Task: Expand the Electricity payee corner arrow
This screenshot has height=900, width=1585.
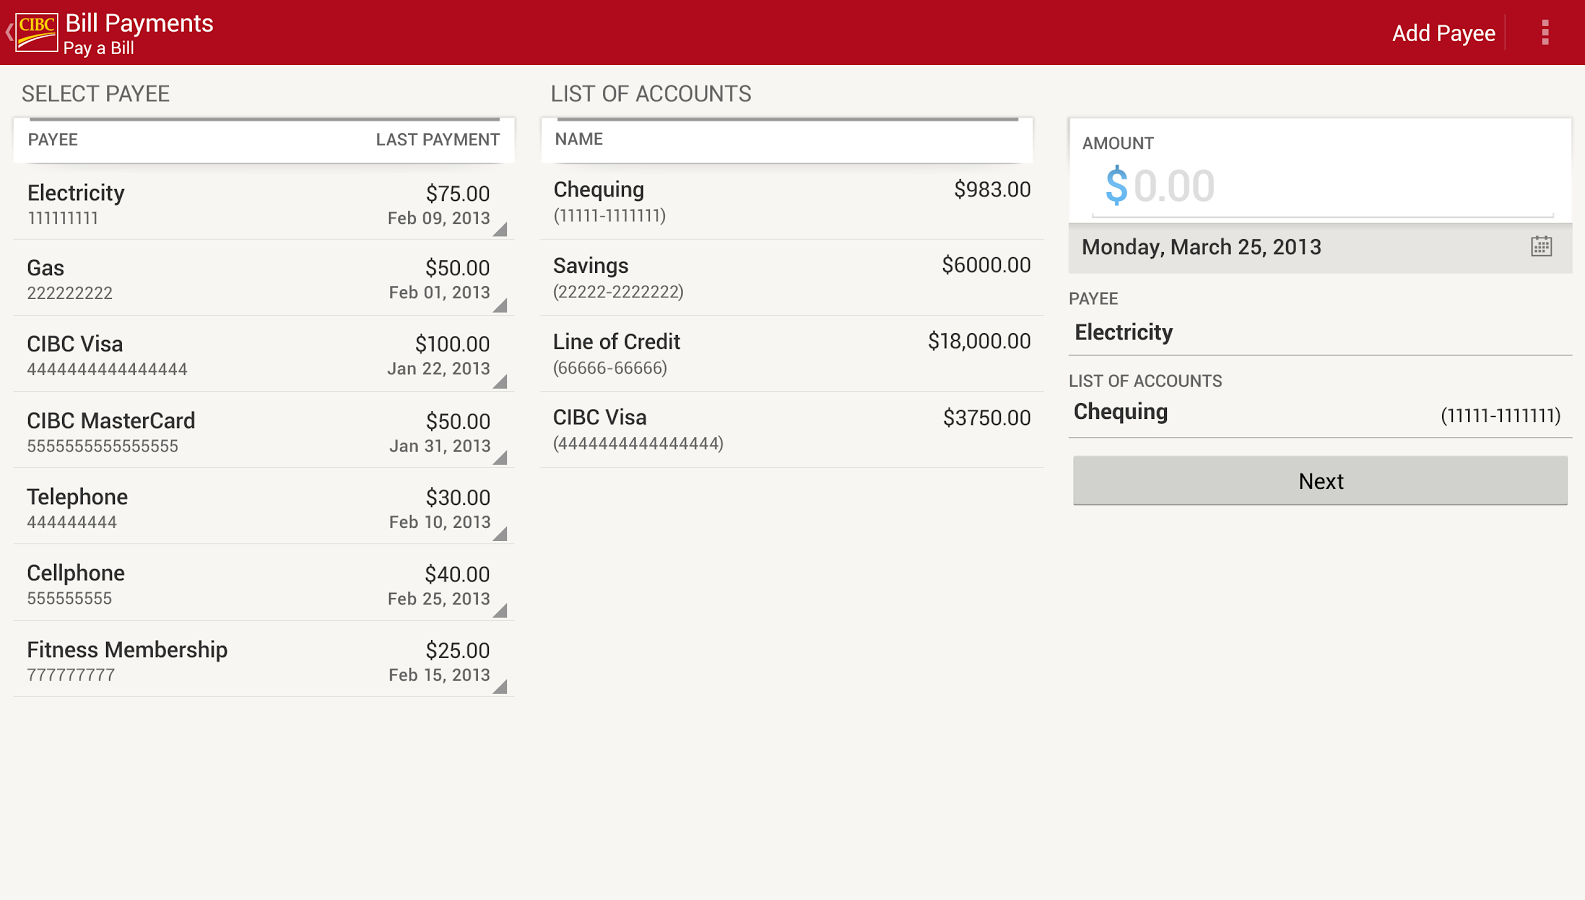Action: (x=500, y=229)
